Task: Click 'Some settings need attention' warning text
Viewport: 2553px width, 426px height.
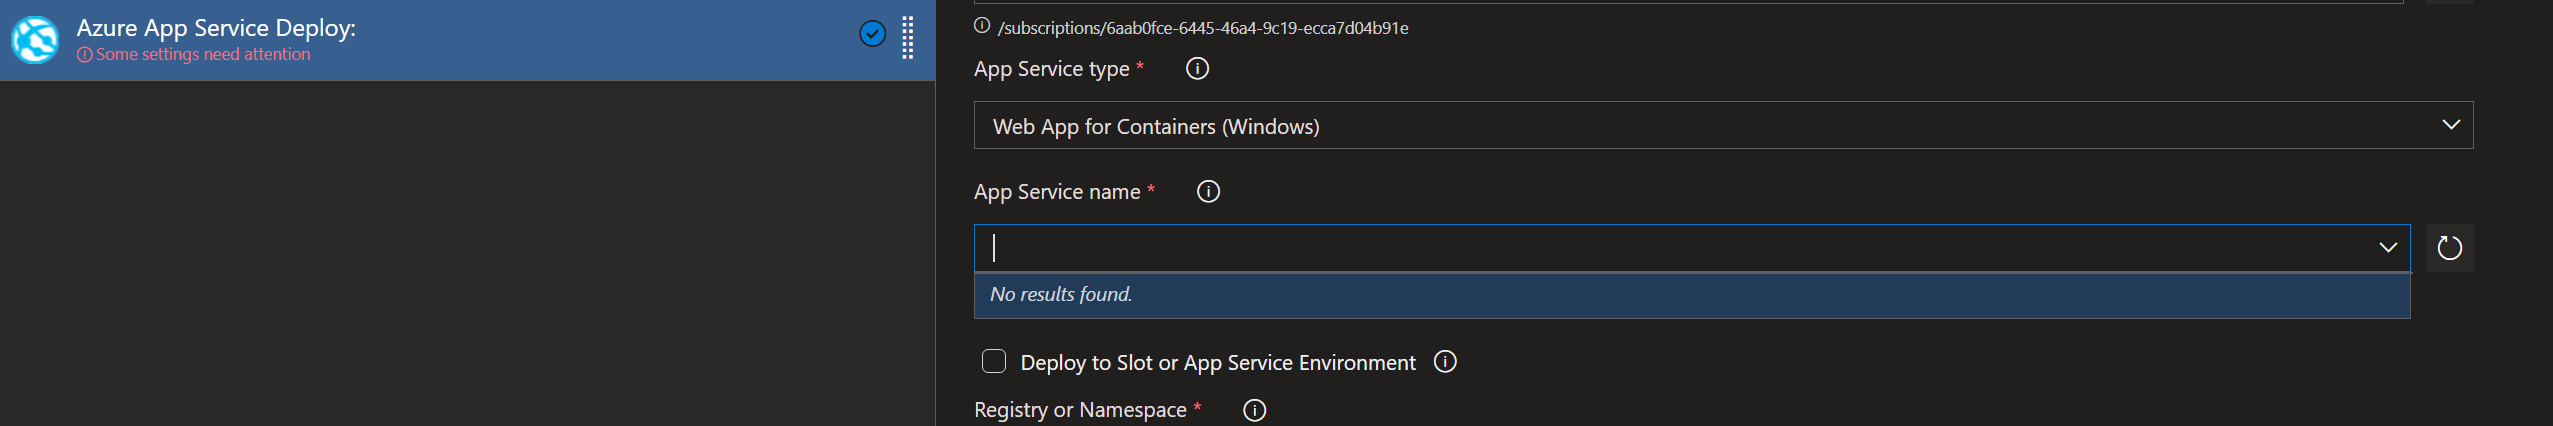Action: click(x=203, y=55)
